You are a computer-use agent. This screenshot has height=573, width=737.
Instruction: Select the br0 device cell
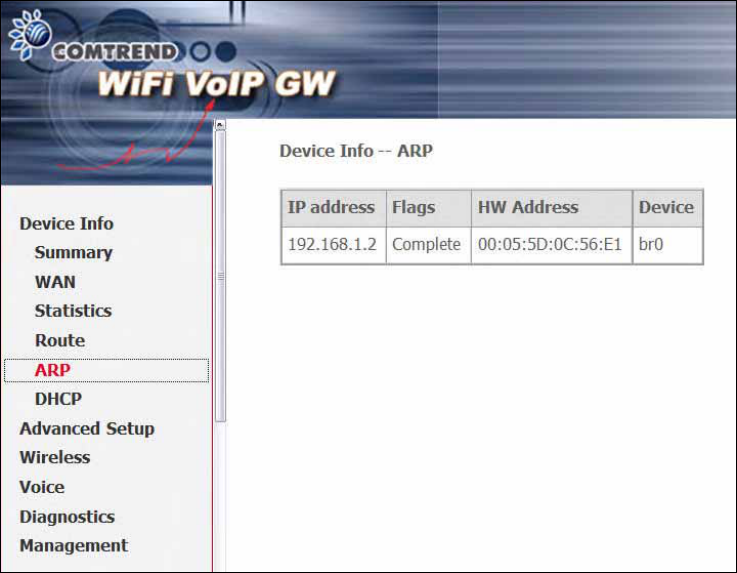click(668, 246)
